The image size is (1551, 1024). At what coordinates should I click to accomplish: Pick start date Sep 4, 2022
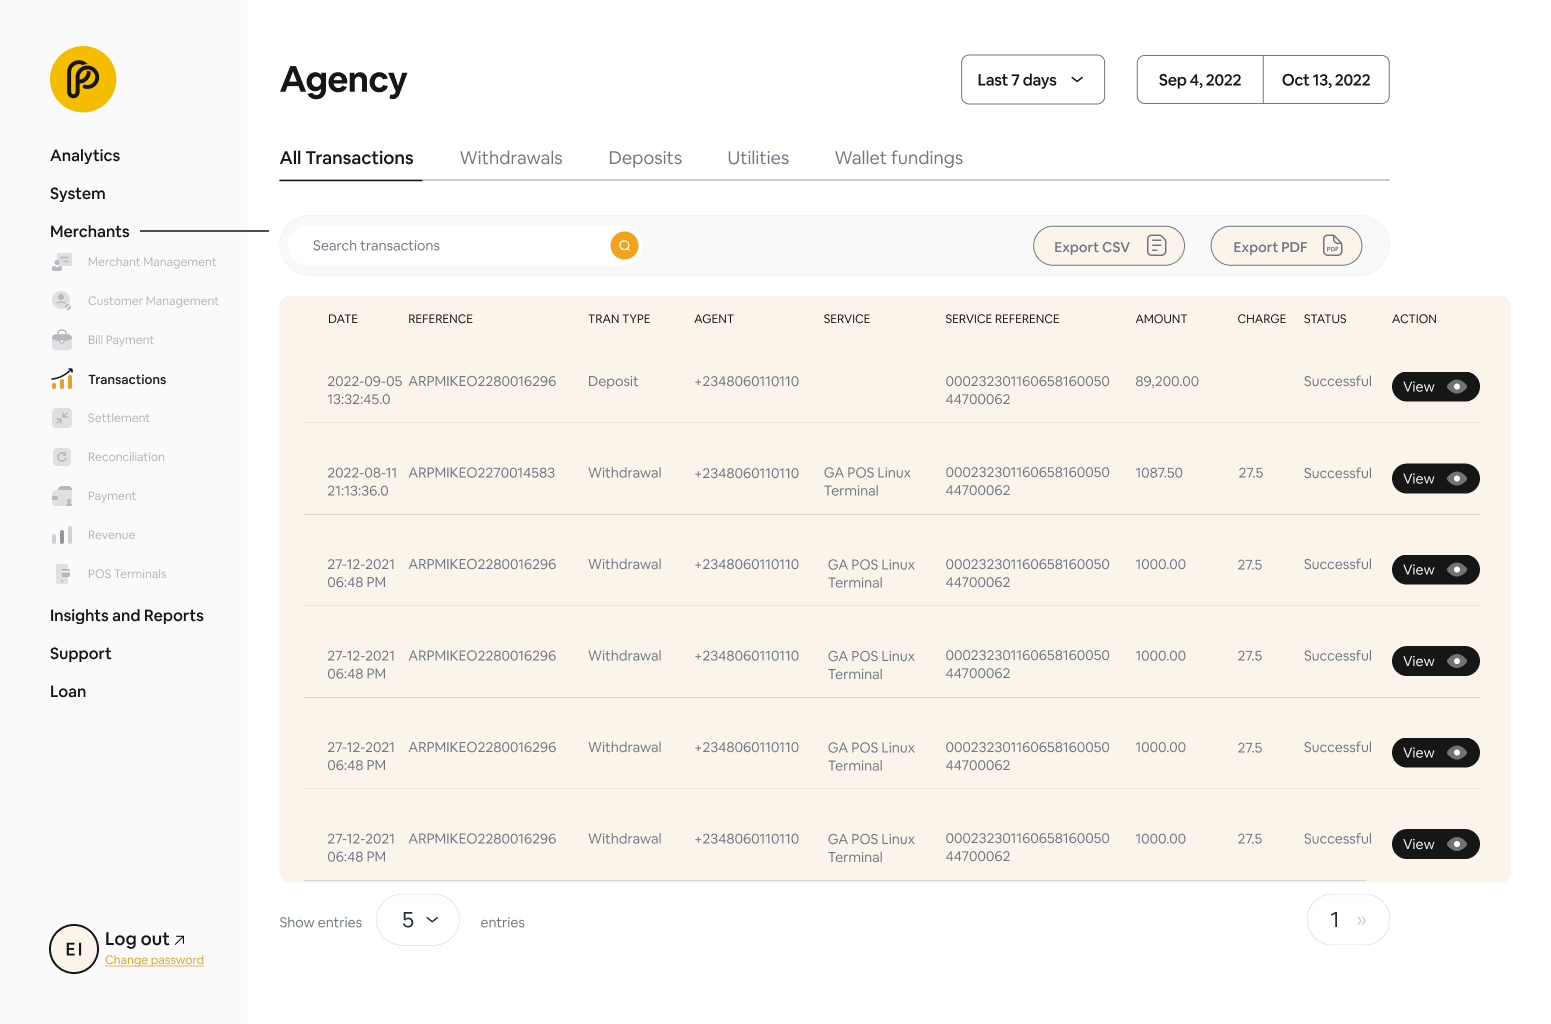[x=1200, y=80]
